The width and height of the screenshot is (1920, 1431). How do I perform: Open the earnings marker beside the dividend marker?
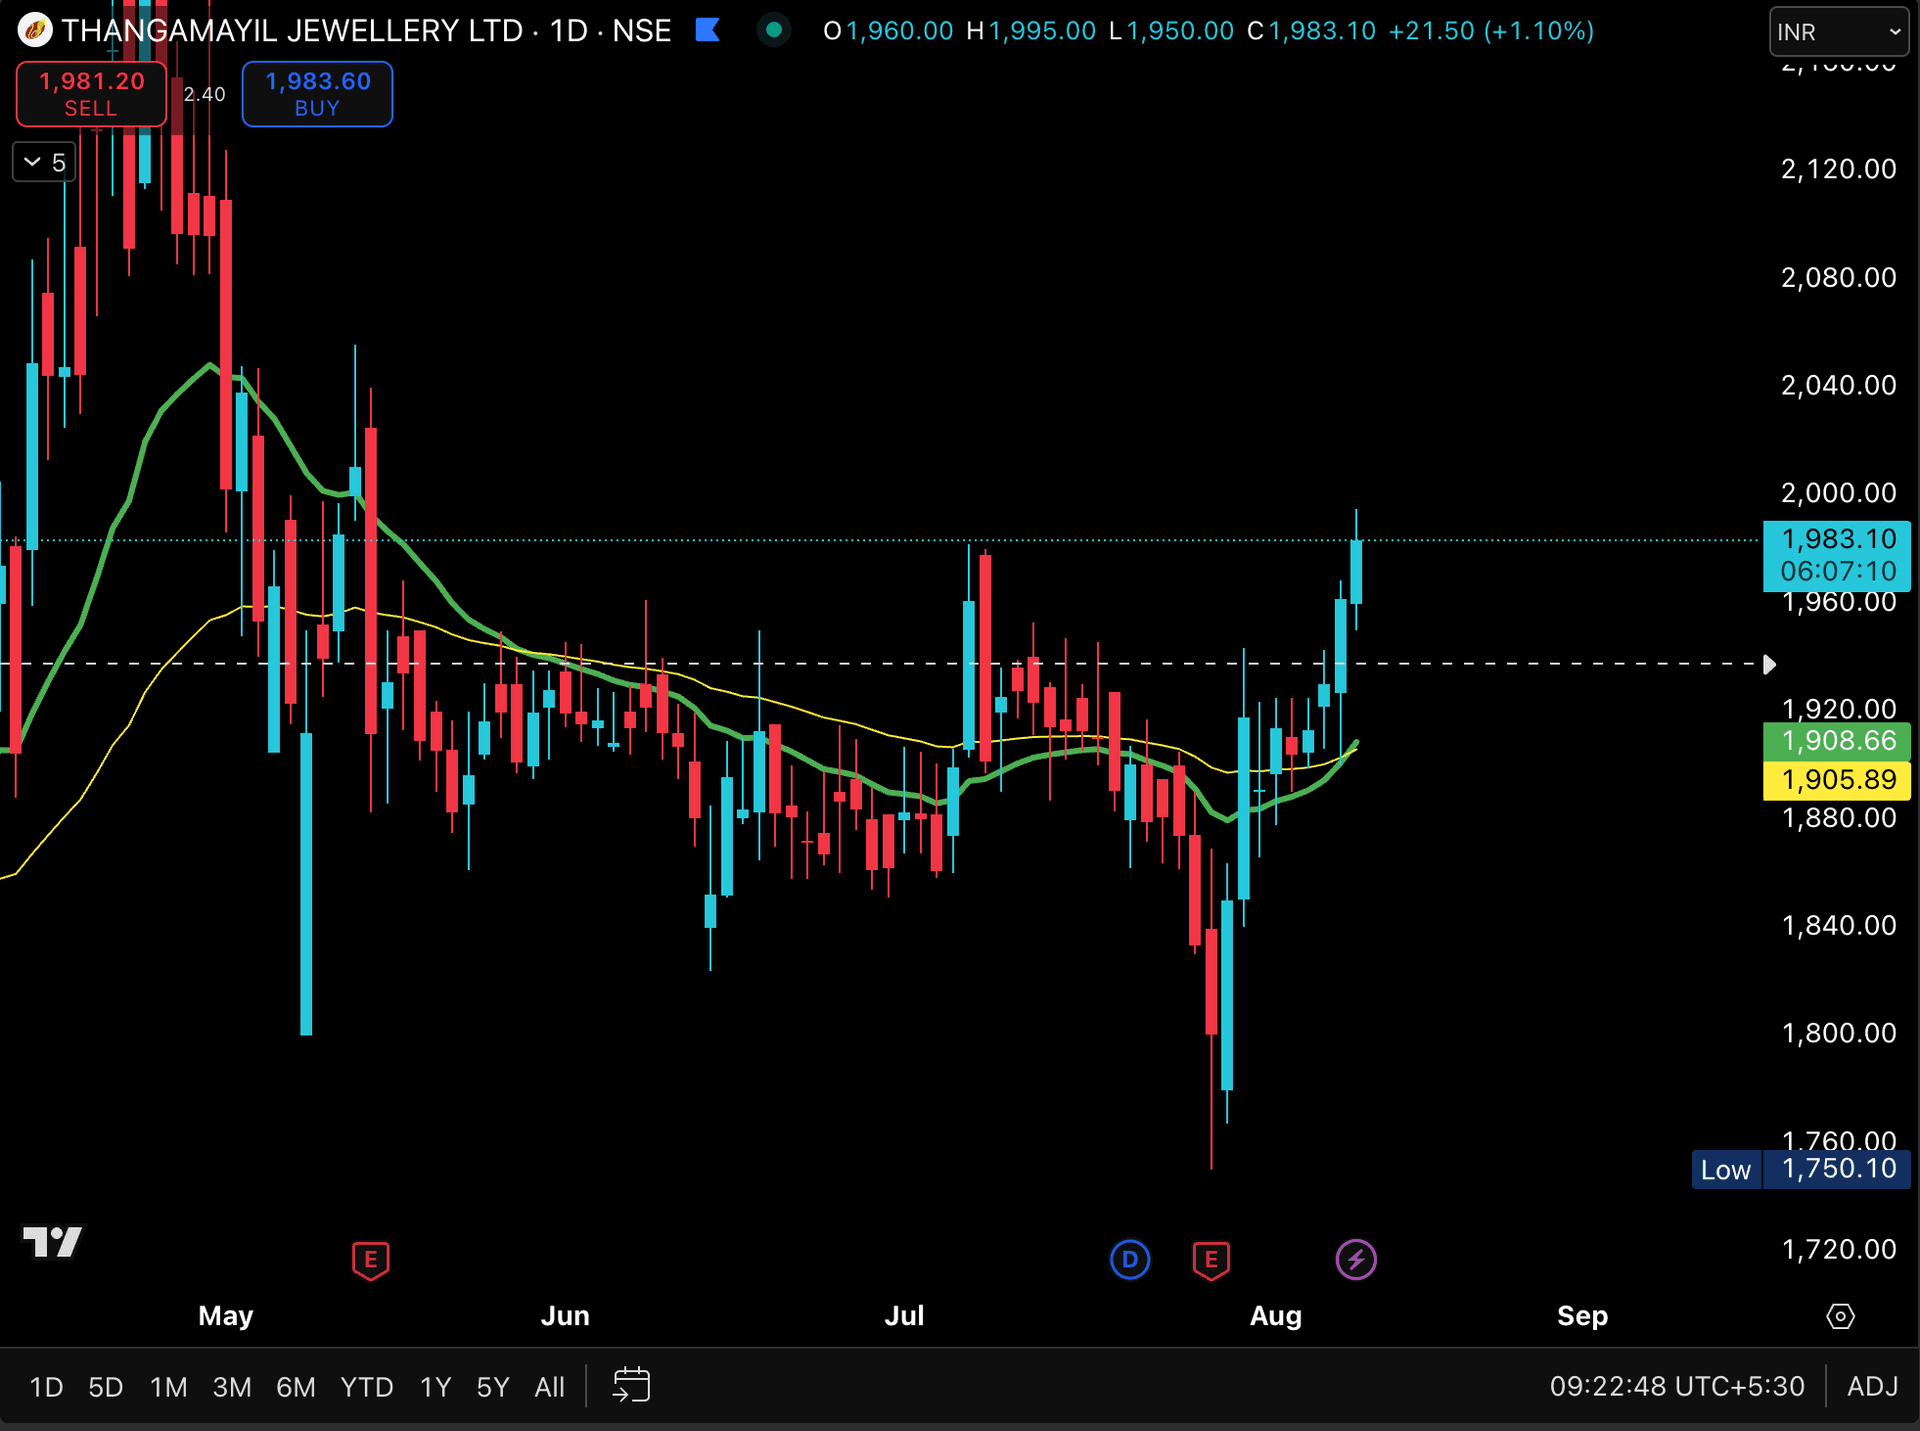coord(1211,1260)
